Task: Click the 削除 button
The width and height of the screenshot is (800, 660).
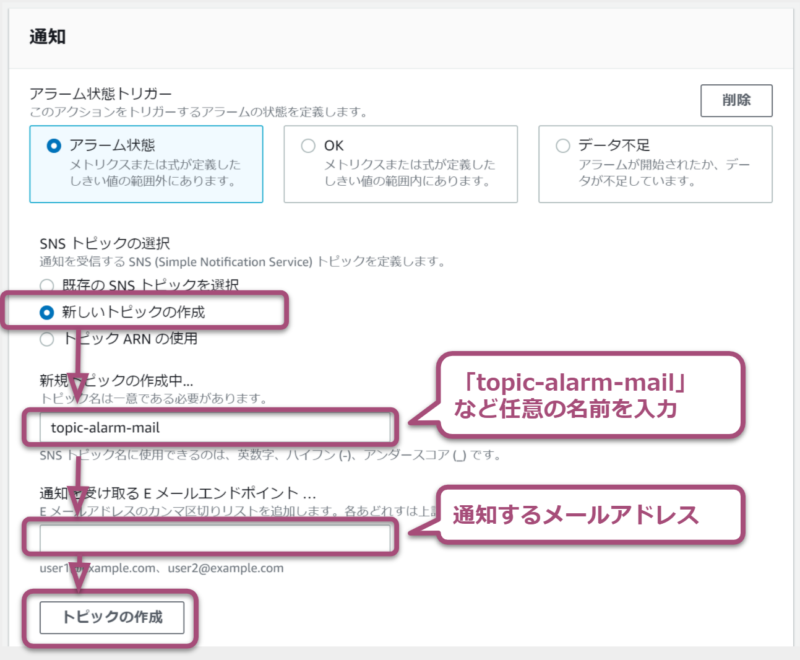Action: (x=736, y=100)
